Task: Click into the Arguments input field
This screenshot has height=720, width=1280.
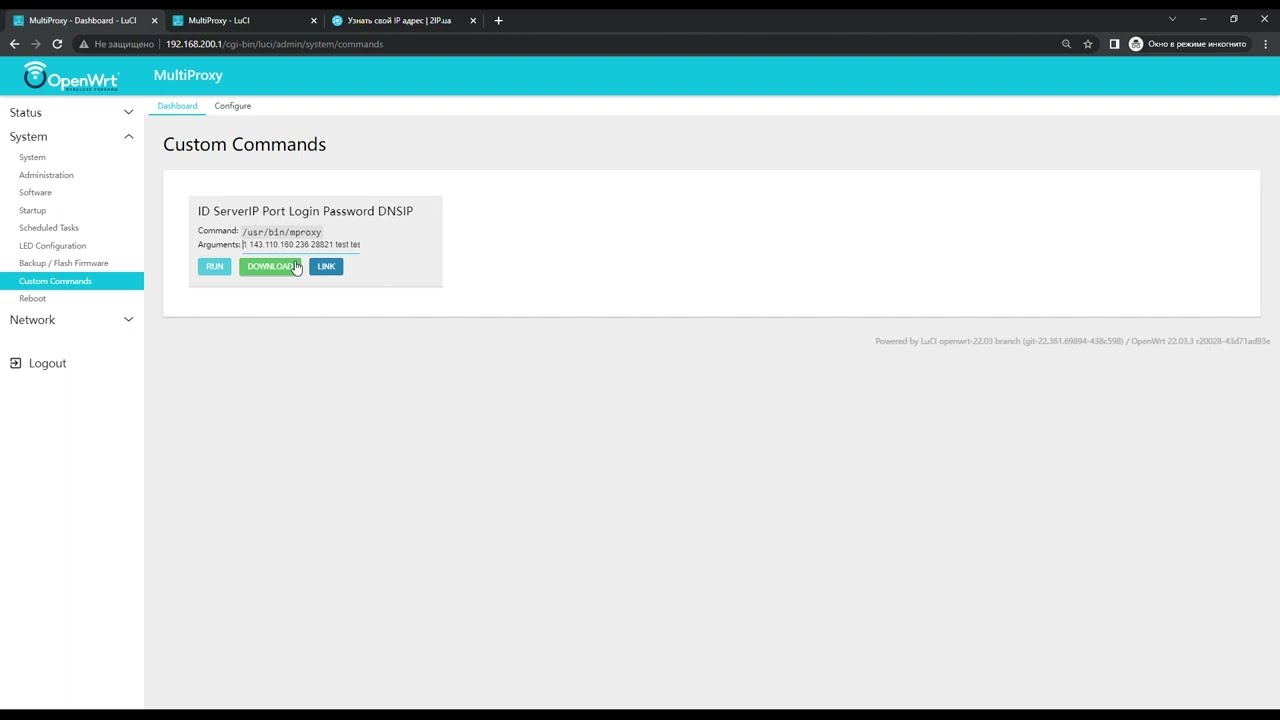Action: tap(301, 245)
